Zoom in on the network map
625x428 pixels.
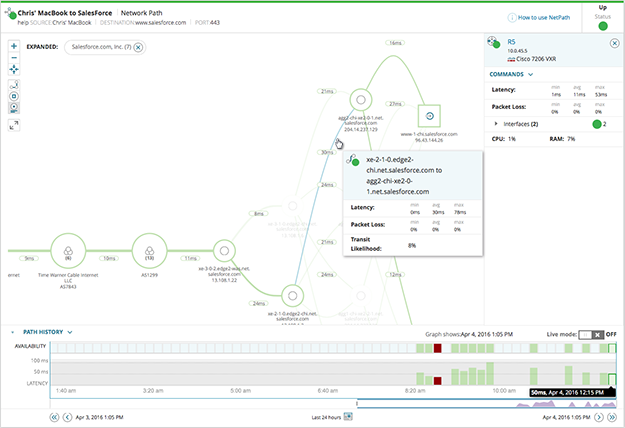[13, 46]
